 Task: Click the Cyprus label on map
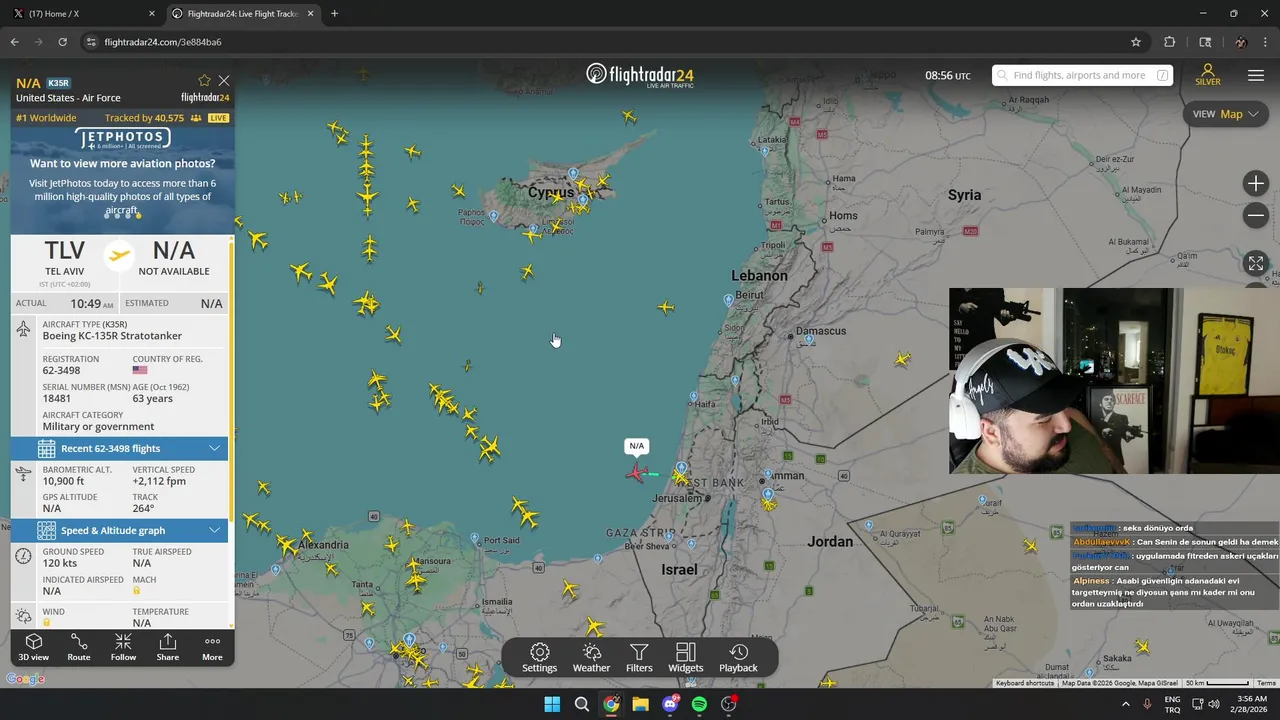(x=551, y=193)
